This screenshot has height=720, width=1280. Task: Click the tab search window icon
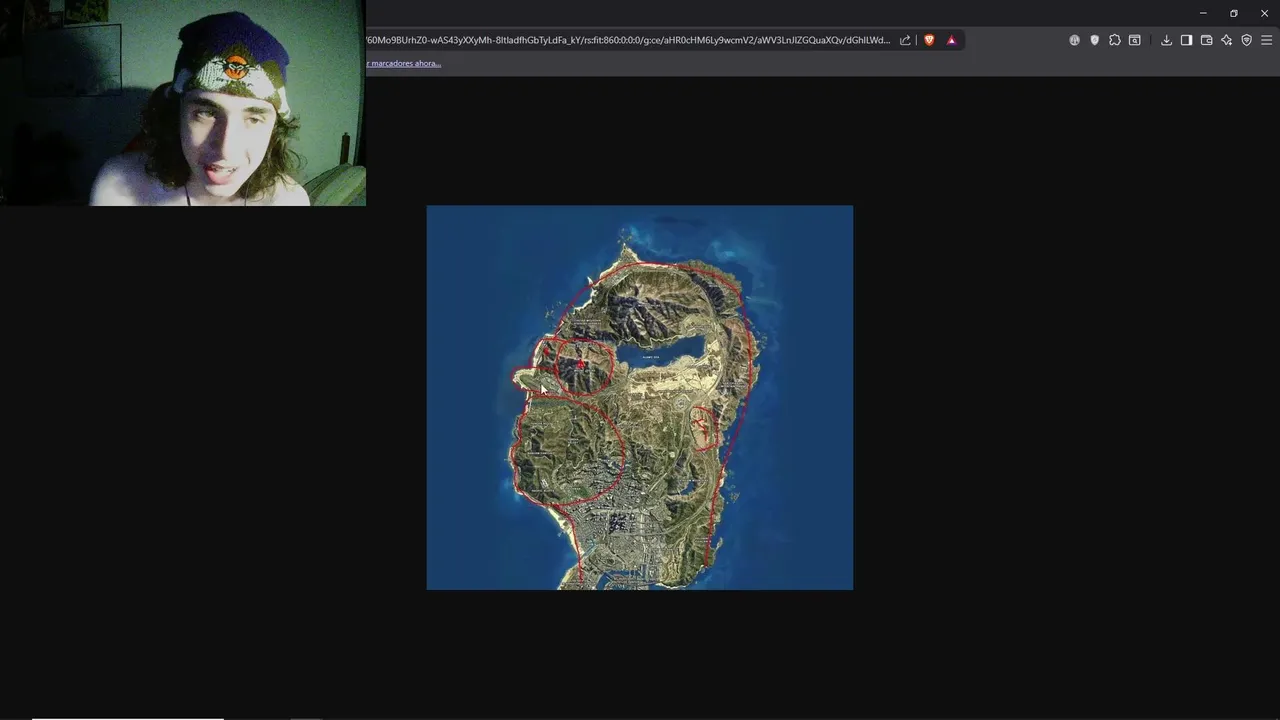tap(1134, 40)
